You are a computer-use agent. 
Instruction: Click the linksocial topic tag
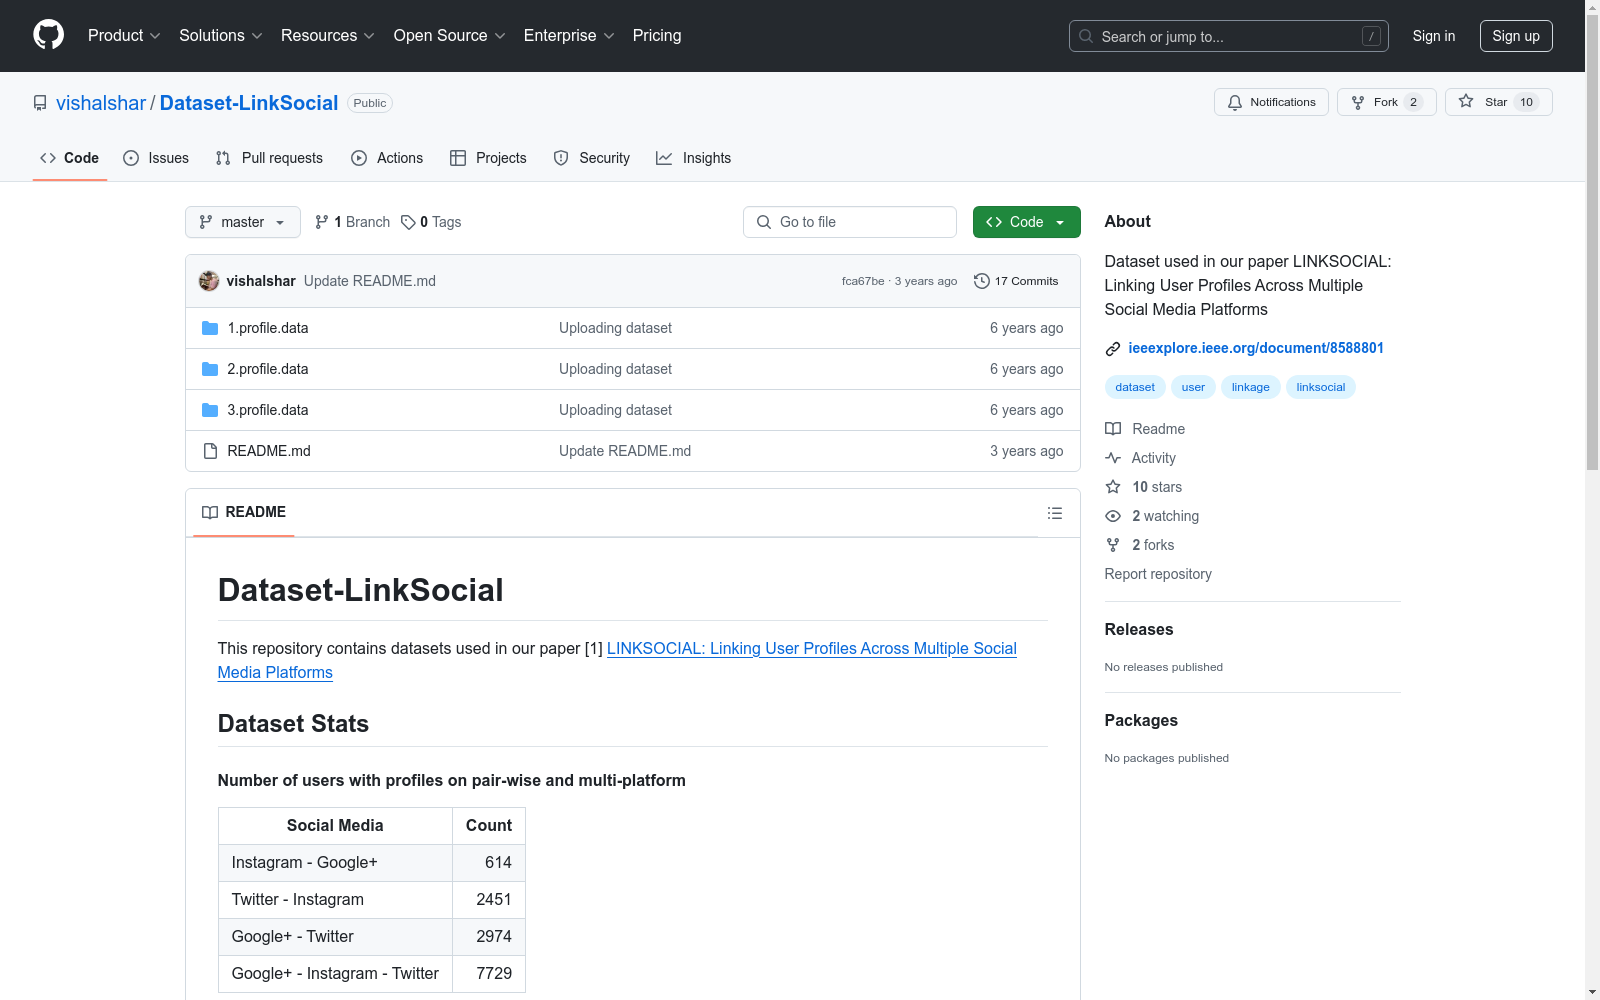coord(1321,387)
